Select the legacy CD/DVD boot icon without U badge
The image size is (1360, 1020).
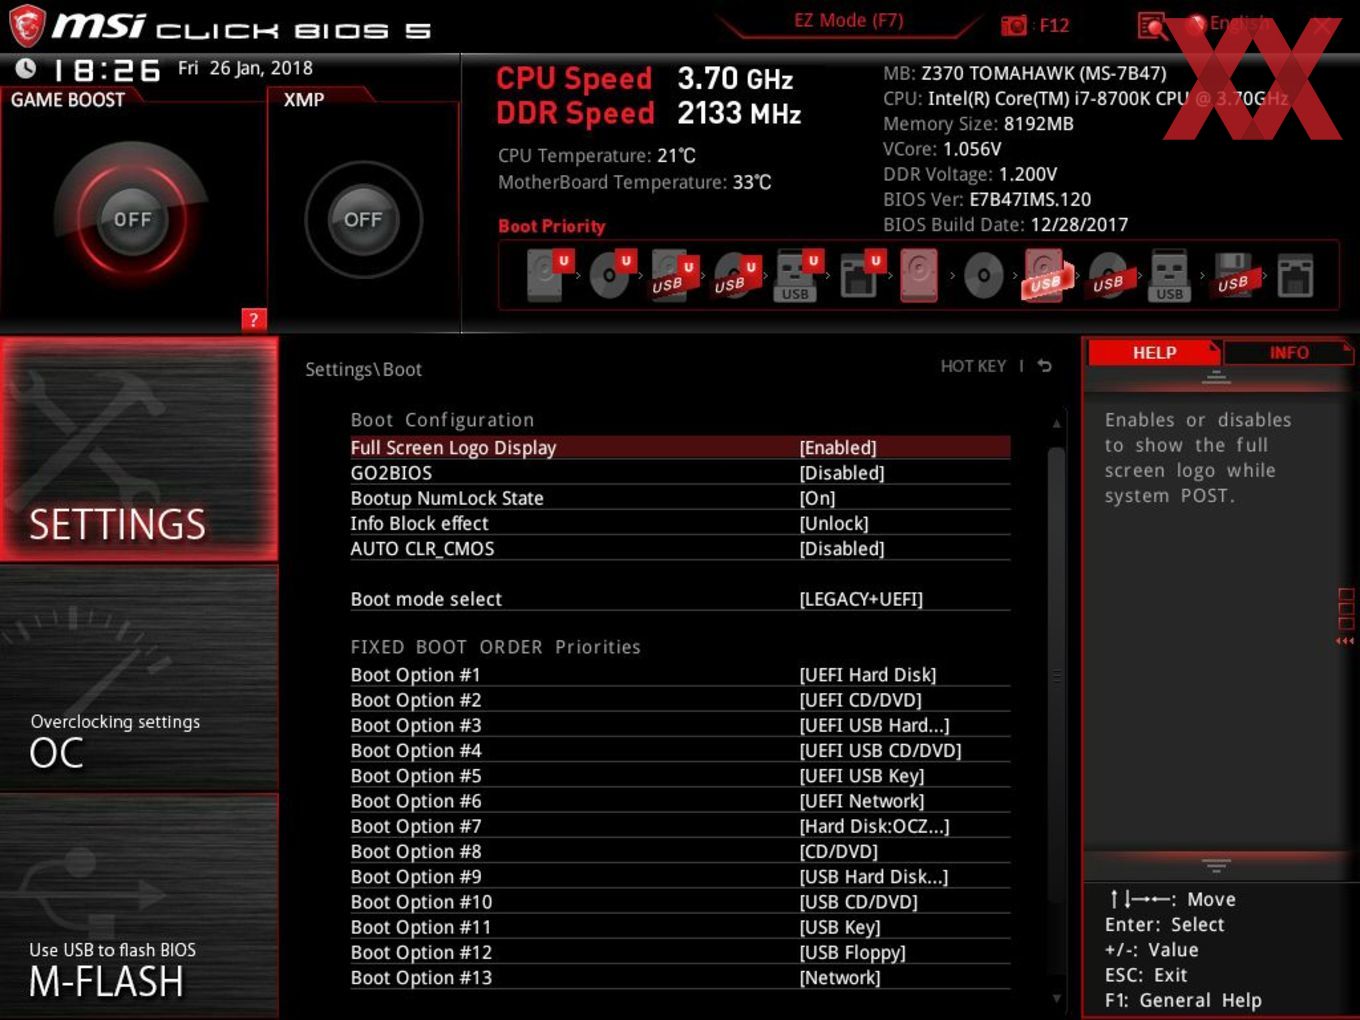(983, 276)
